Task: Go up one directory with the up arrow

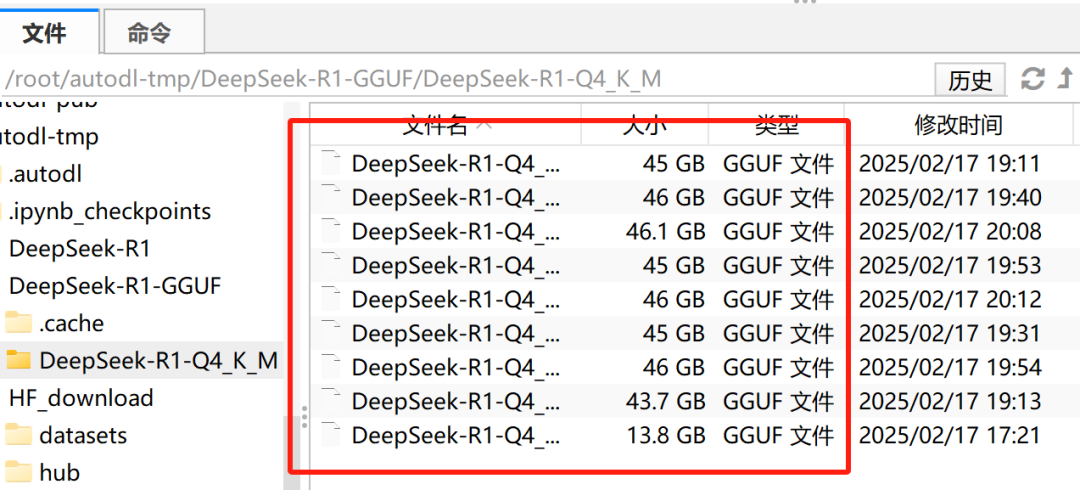Action: pyautogui.click(x=1066, y=78)
